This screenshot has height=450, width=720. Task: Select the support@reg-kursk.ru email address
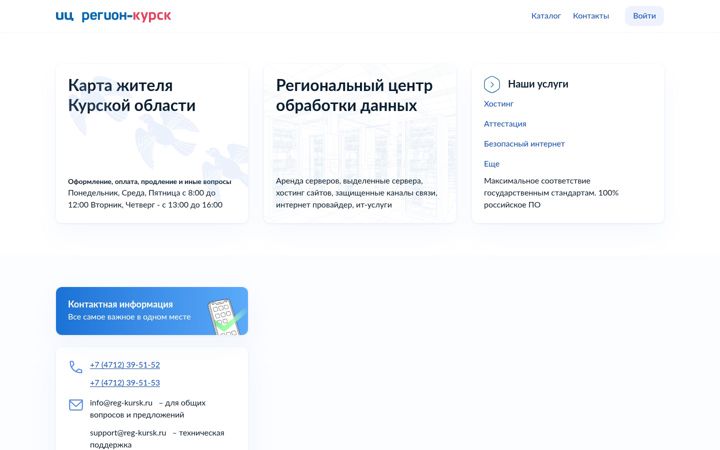coord(128,433)
